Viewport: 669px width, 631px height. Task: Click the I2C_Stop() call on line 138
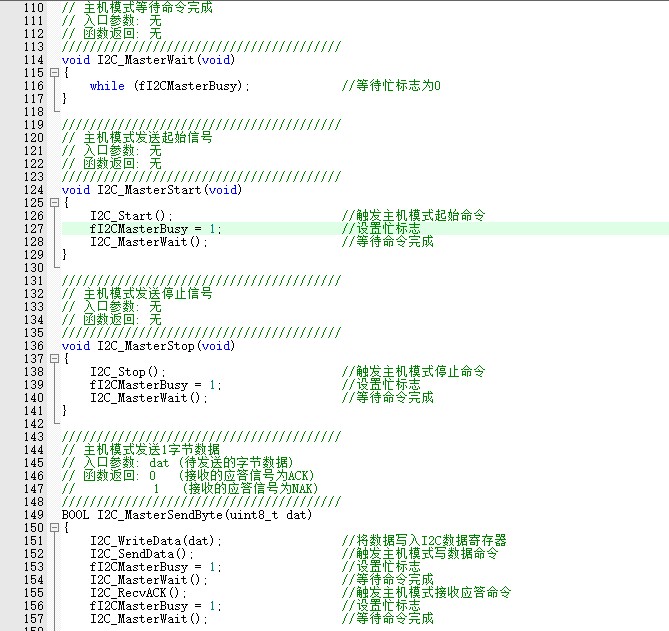click(x=128, y=372)
